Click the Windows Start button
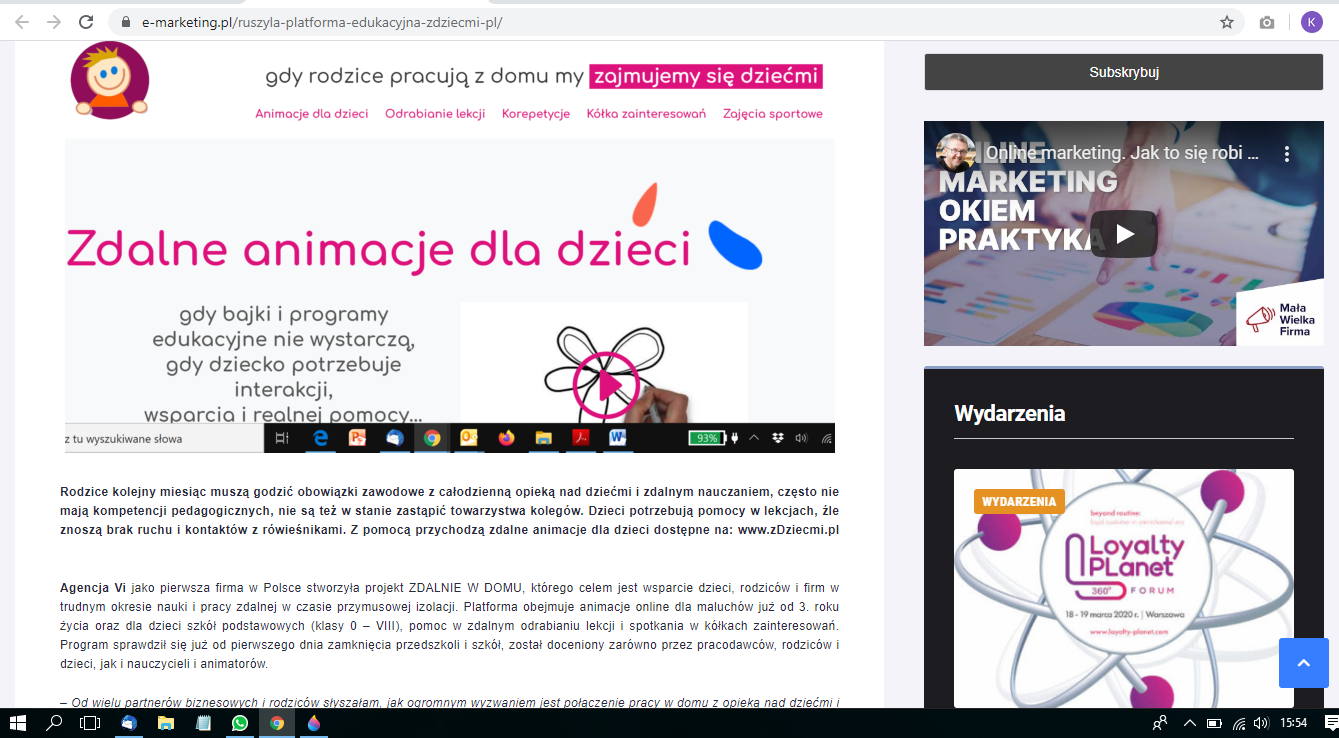 click(18, 723)
